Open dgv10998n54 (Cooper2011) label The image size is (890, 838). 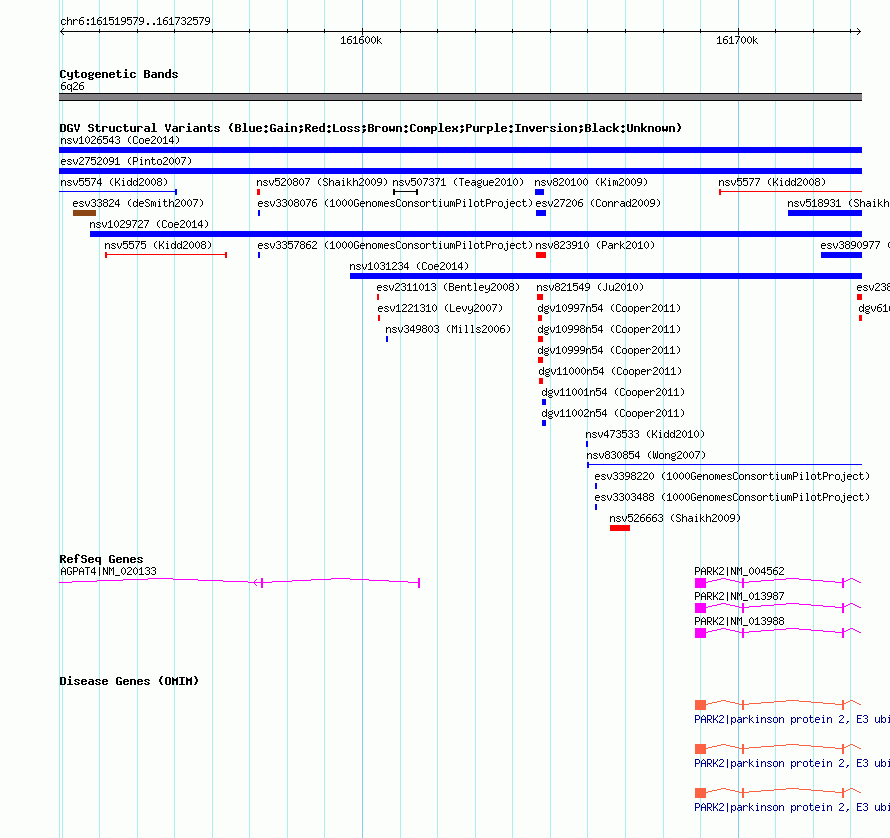pos(610,329)
